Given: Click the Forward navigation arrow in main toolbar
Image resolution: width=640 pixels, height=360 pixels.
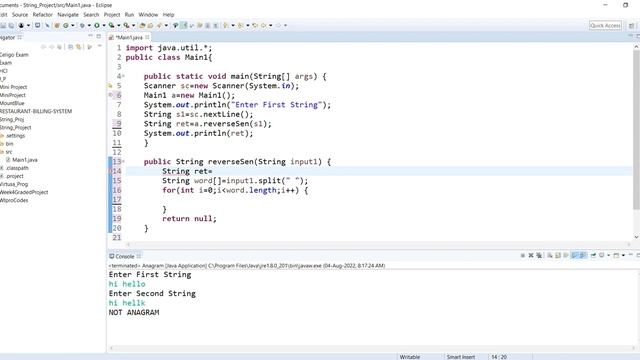Looking at the screenshot, I should pos(278,25).
